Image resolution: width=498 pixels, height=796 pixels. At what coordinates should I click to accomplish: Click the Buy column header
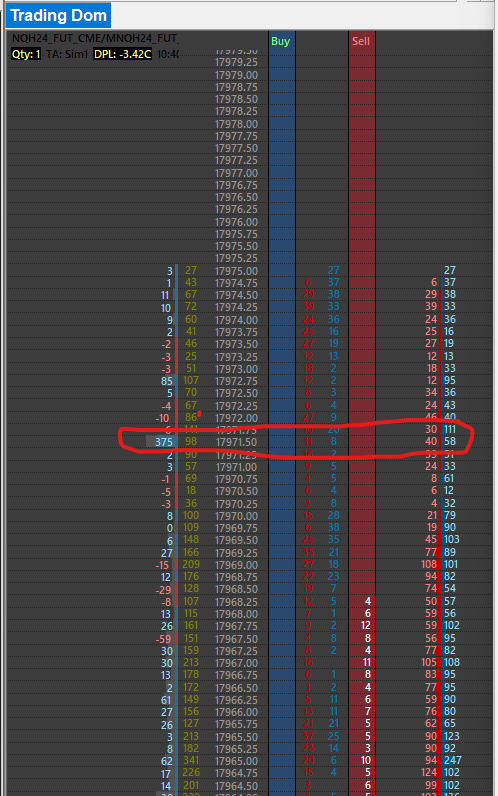click(x=281, y=41)
